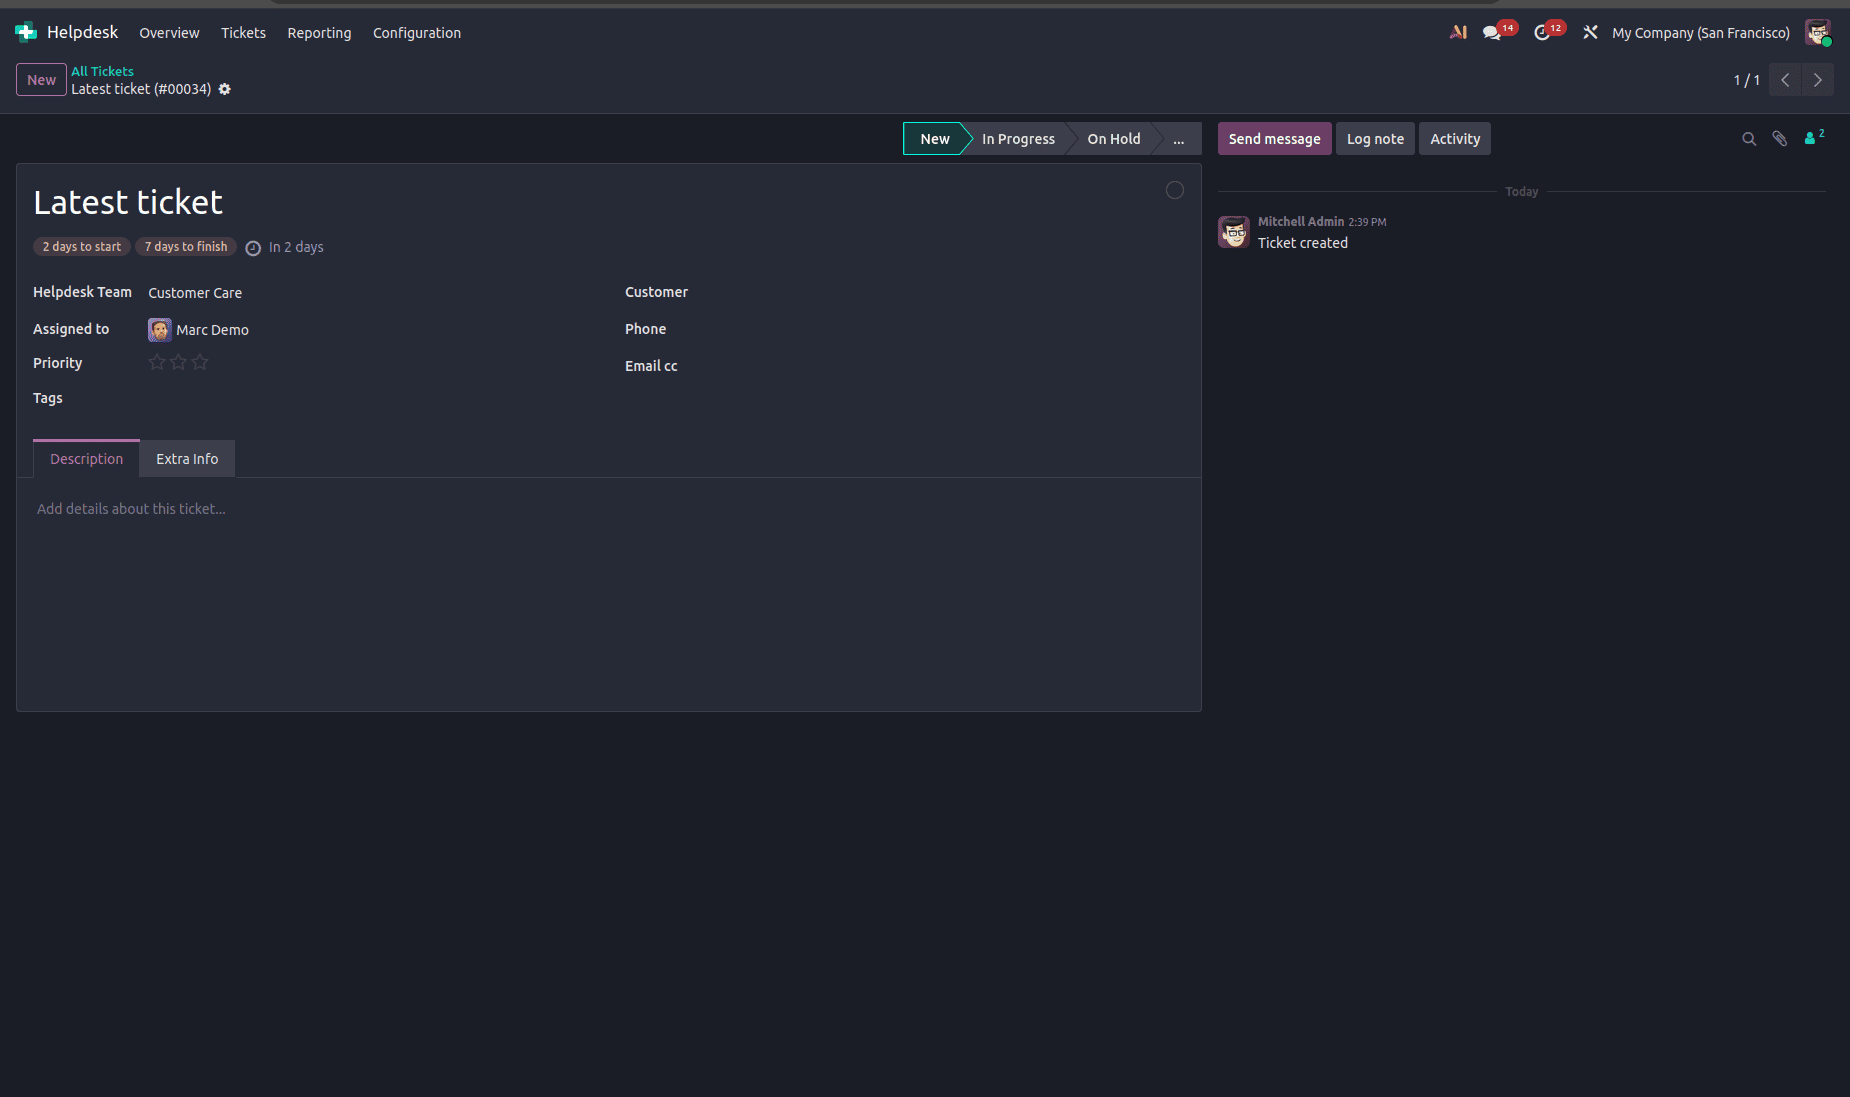Click the Send message button
The width and height of the screenshot is (1850, 1097).
coord(1274,139)
